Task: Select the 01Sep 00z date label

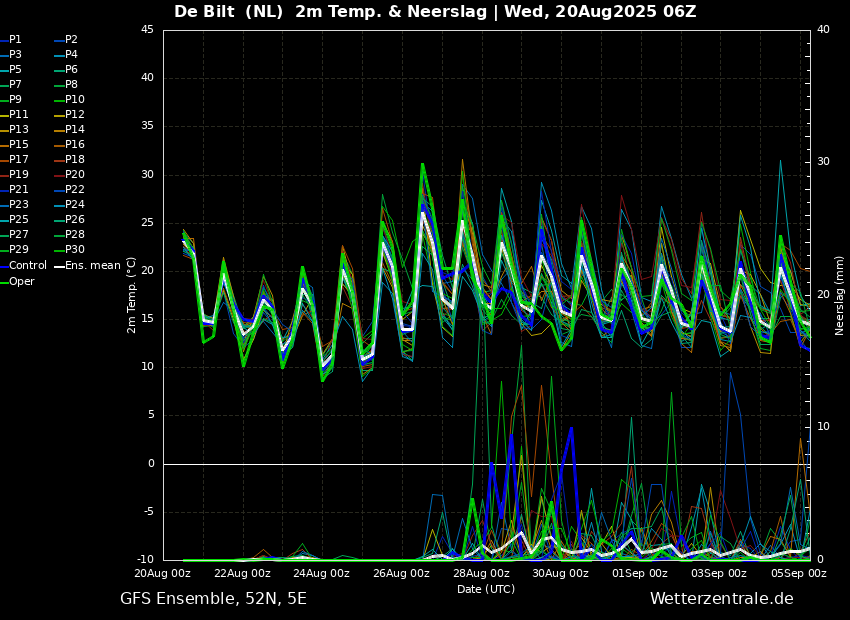Action: (x=640, y=574)
